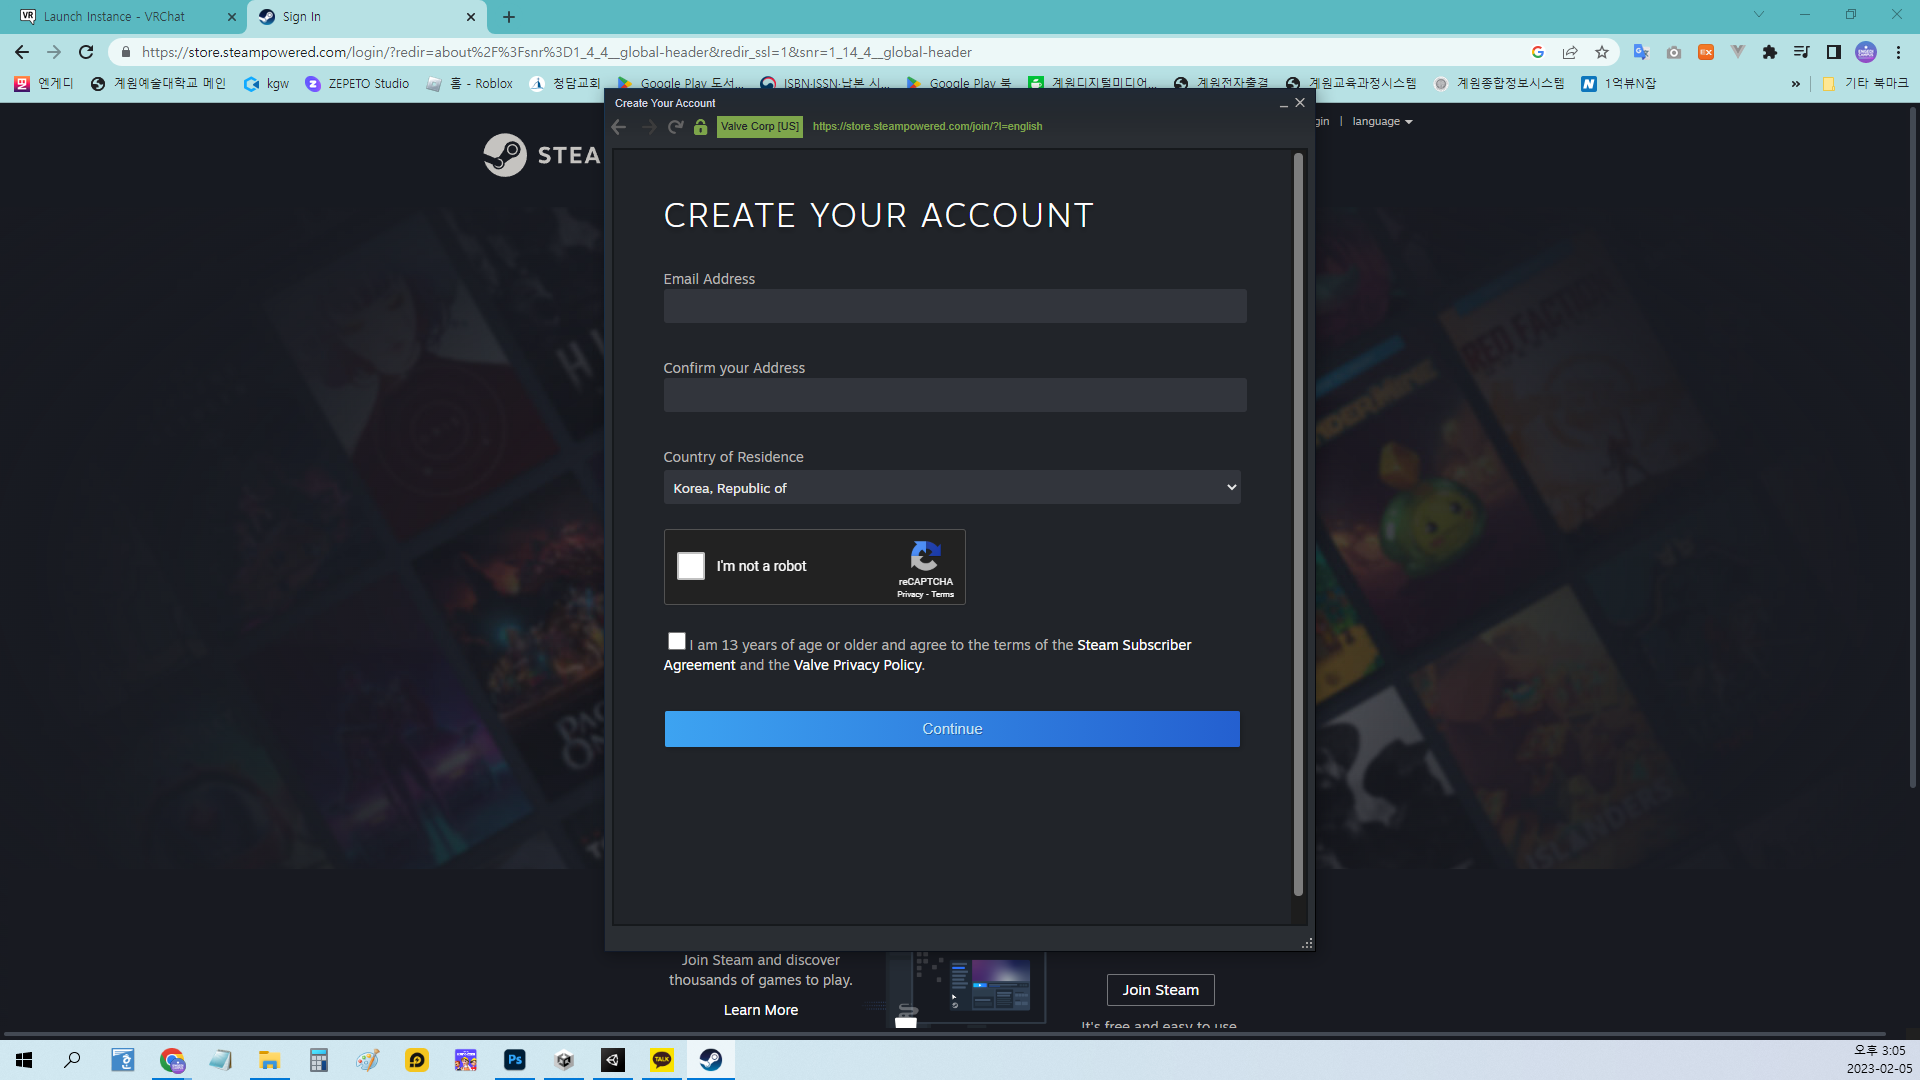The width and height of the screenshot is (1920, 1080).
Task: Open KakaoTalk from the taskbar
Action: coord(661,1060)
